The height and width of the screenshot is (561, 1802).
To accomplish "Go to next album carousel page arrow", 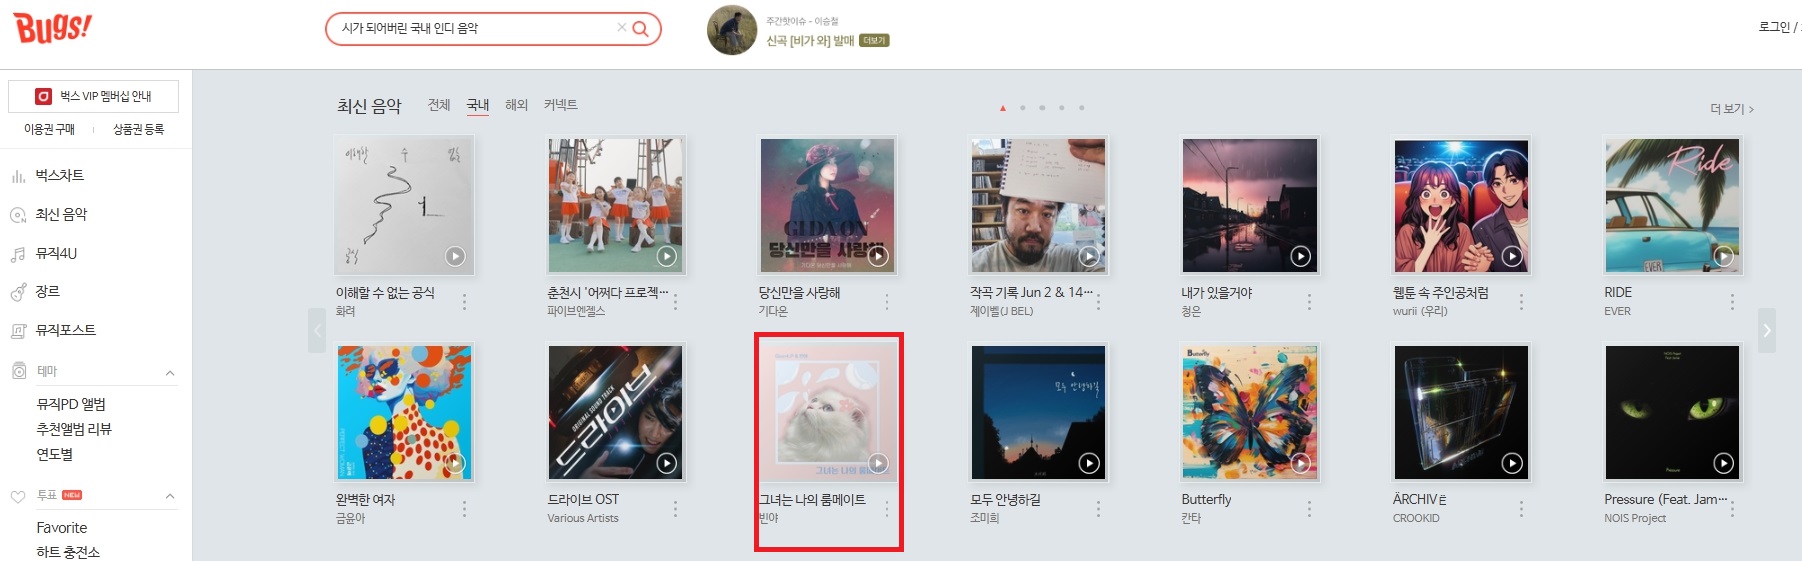I will (x=1767, y=330).
